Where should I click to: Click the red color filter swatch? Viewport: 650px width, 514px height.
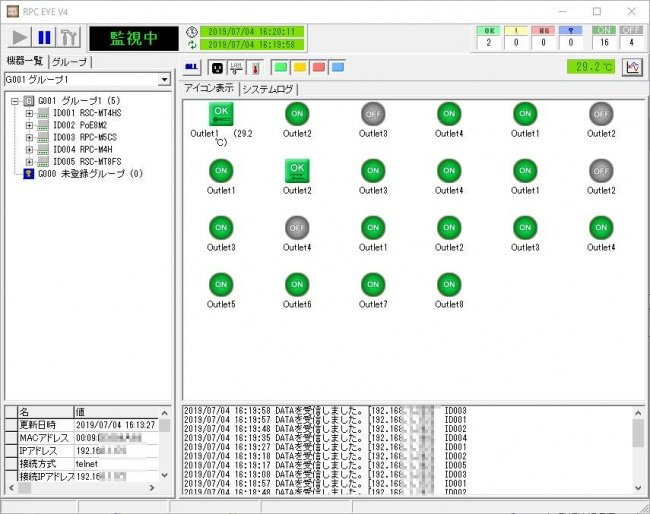pyautogui.click(x=319, y=67)
